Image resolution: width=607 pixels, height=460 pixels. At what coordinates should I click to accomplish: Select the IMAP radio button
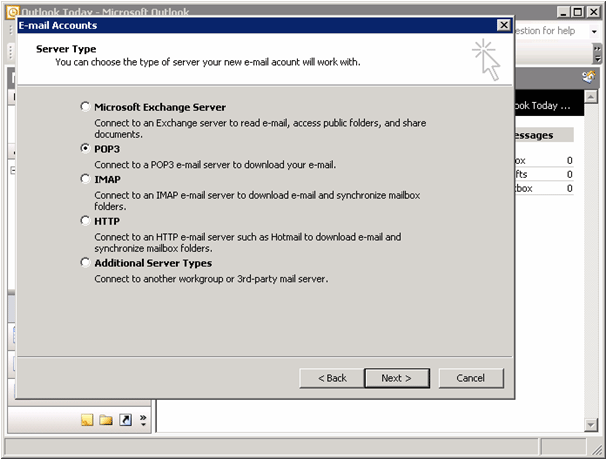[85, 179]
